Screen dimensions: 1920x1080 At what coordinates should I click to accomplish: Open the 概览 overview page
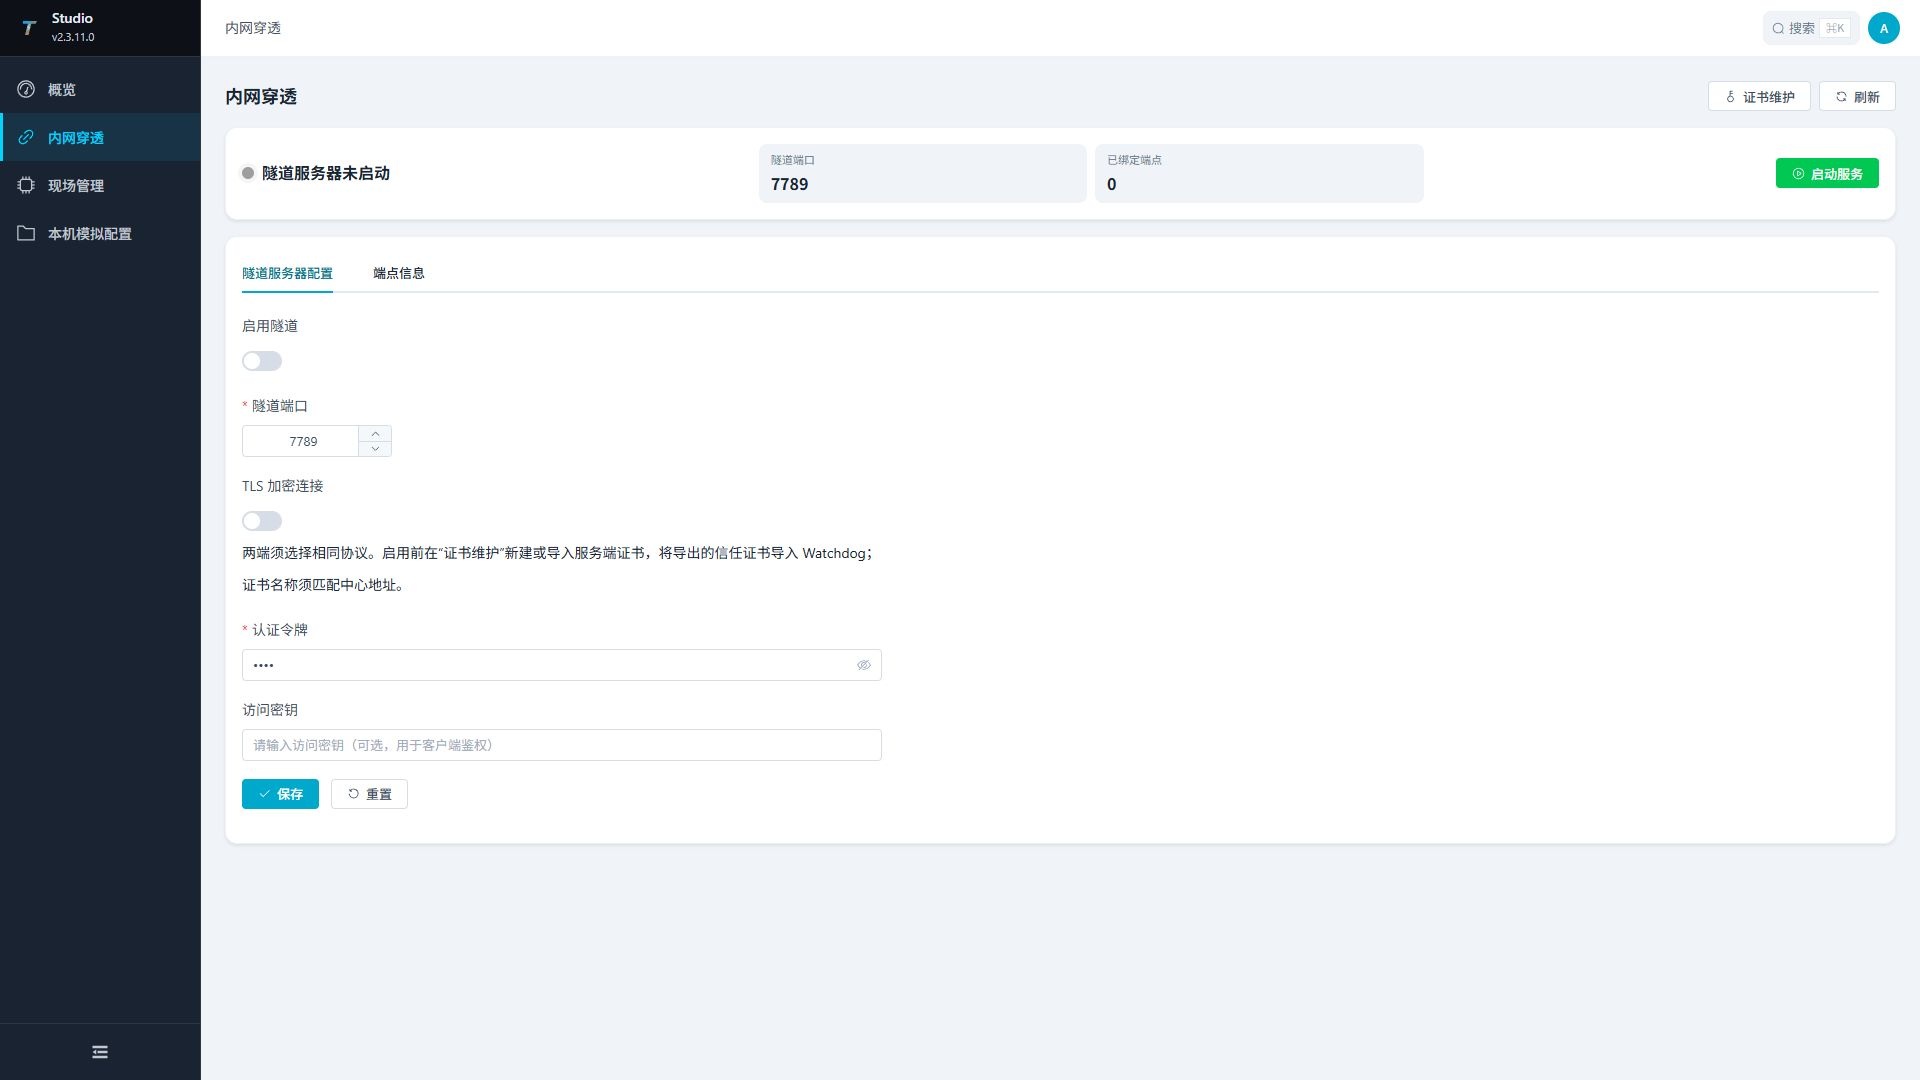pyautogui.click(x=100, y=90)
